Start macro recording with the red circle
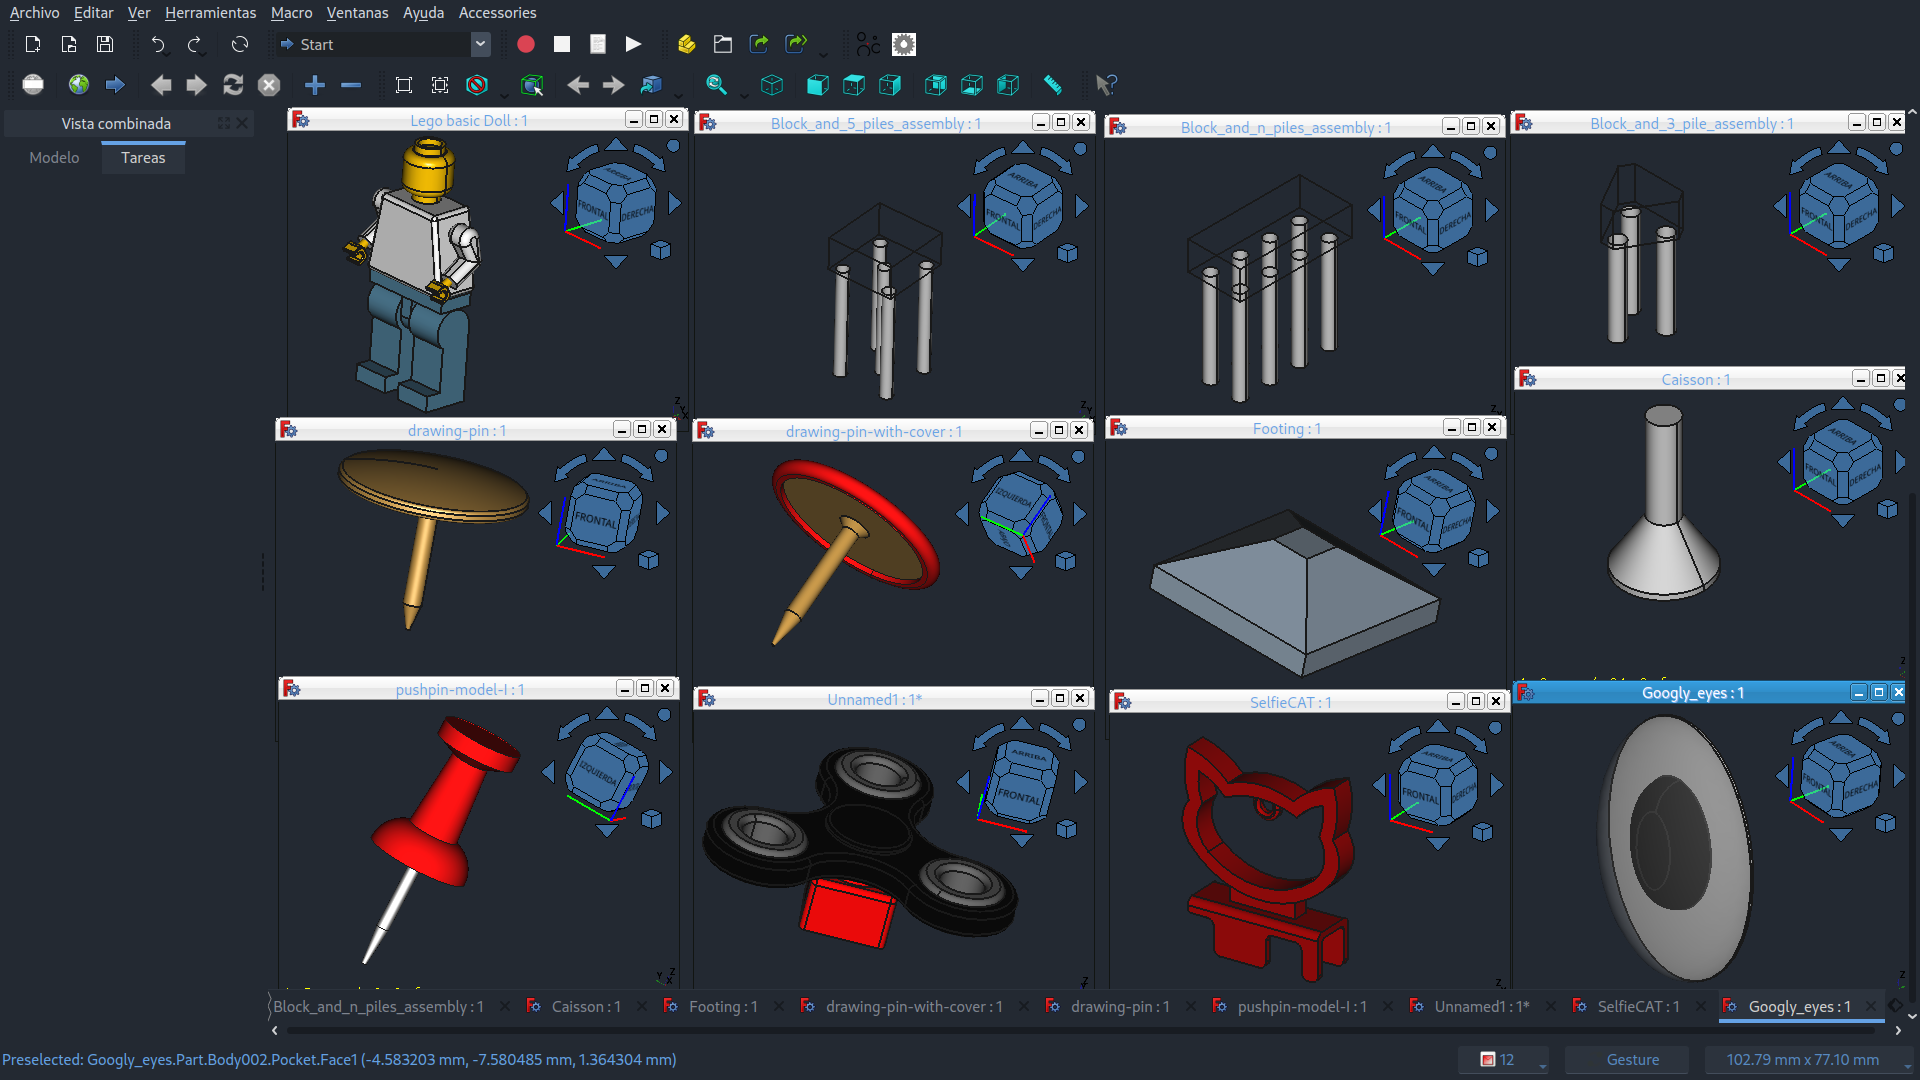The height and width of the screenshot is (1080, 1920). 526,44
